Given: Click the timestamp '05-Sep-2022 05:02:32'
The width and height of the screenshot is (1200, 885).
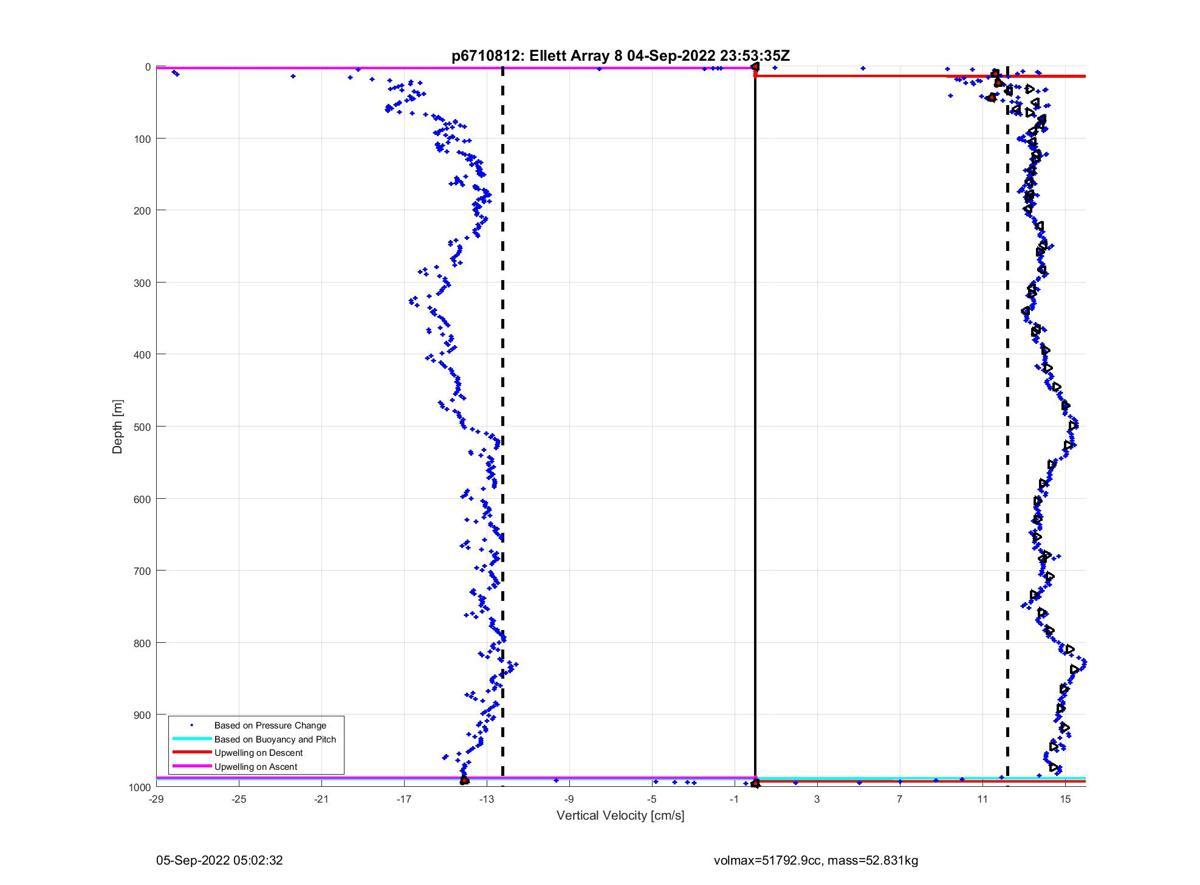Looking at the screenshot, I should pyautogui.click(x=219, y=860).
